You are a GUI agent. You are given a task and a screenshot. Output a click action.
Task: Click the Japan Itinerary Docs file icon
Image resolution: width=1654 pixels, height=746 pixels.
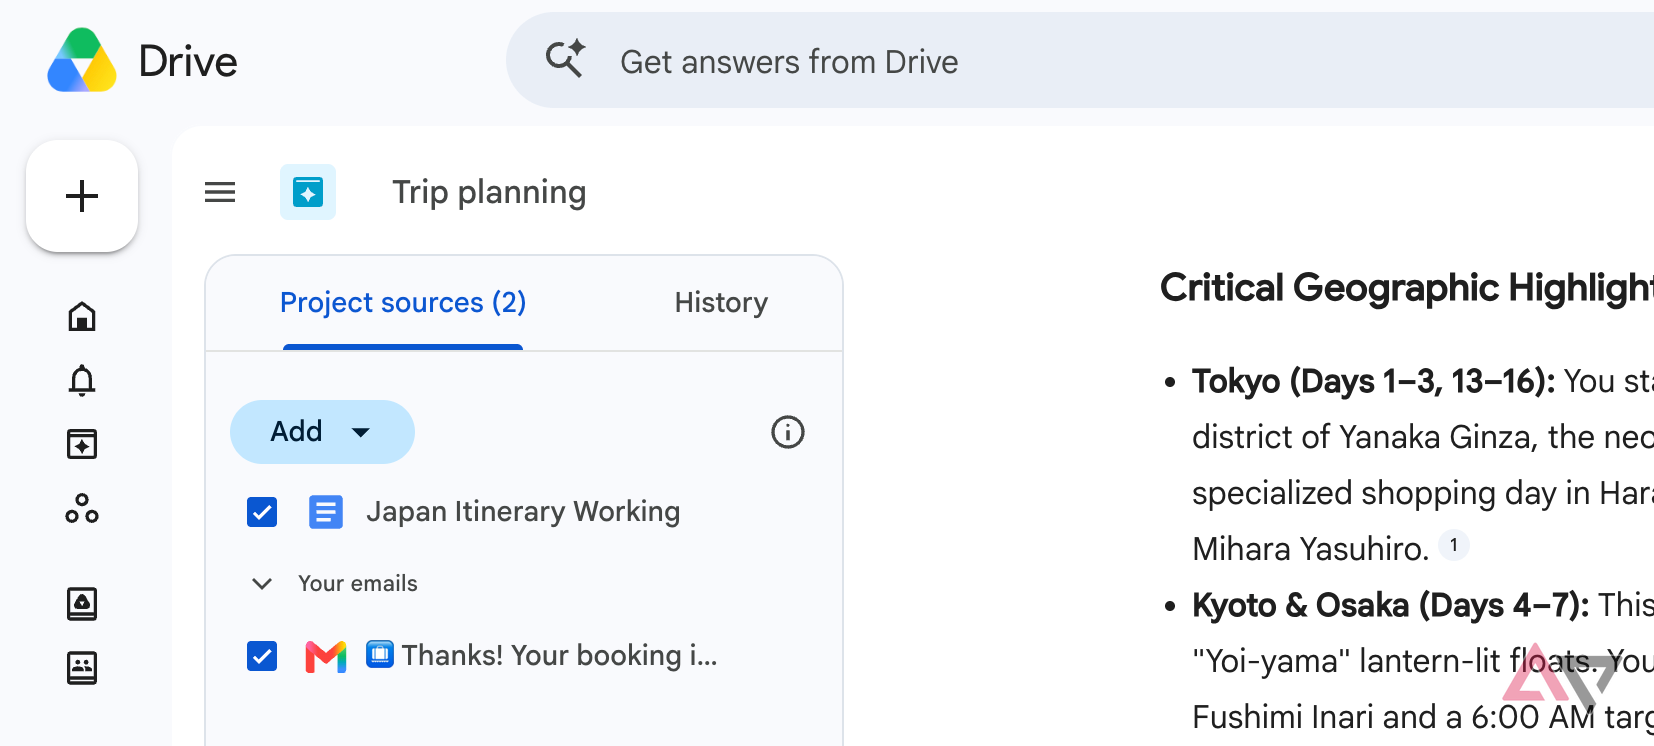click(326, 513)
